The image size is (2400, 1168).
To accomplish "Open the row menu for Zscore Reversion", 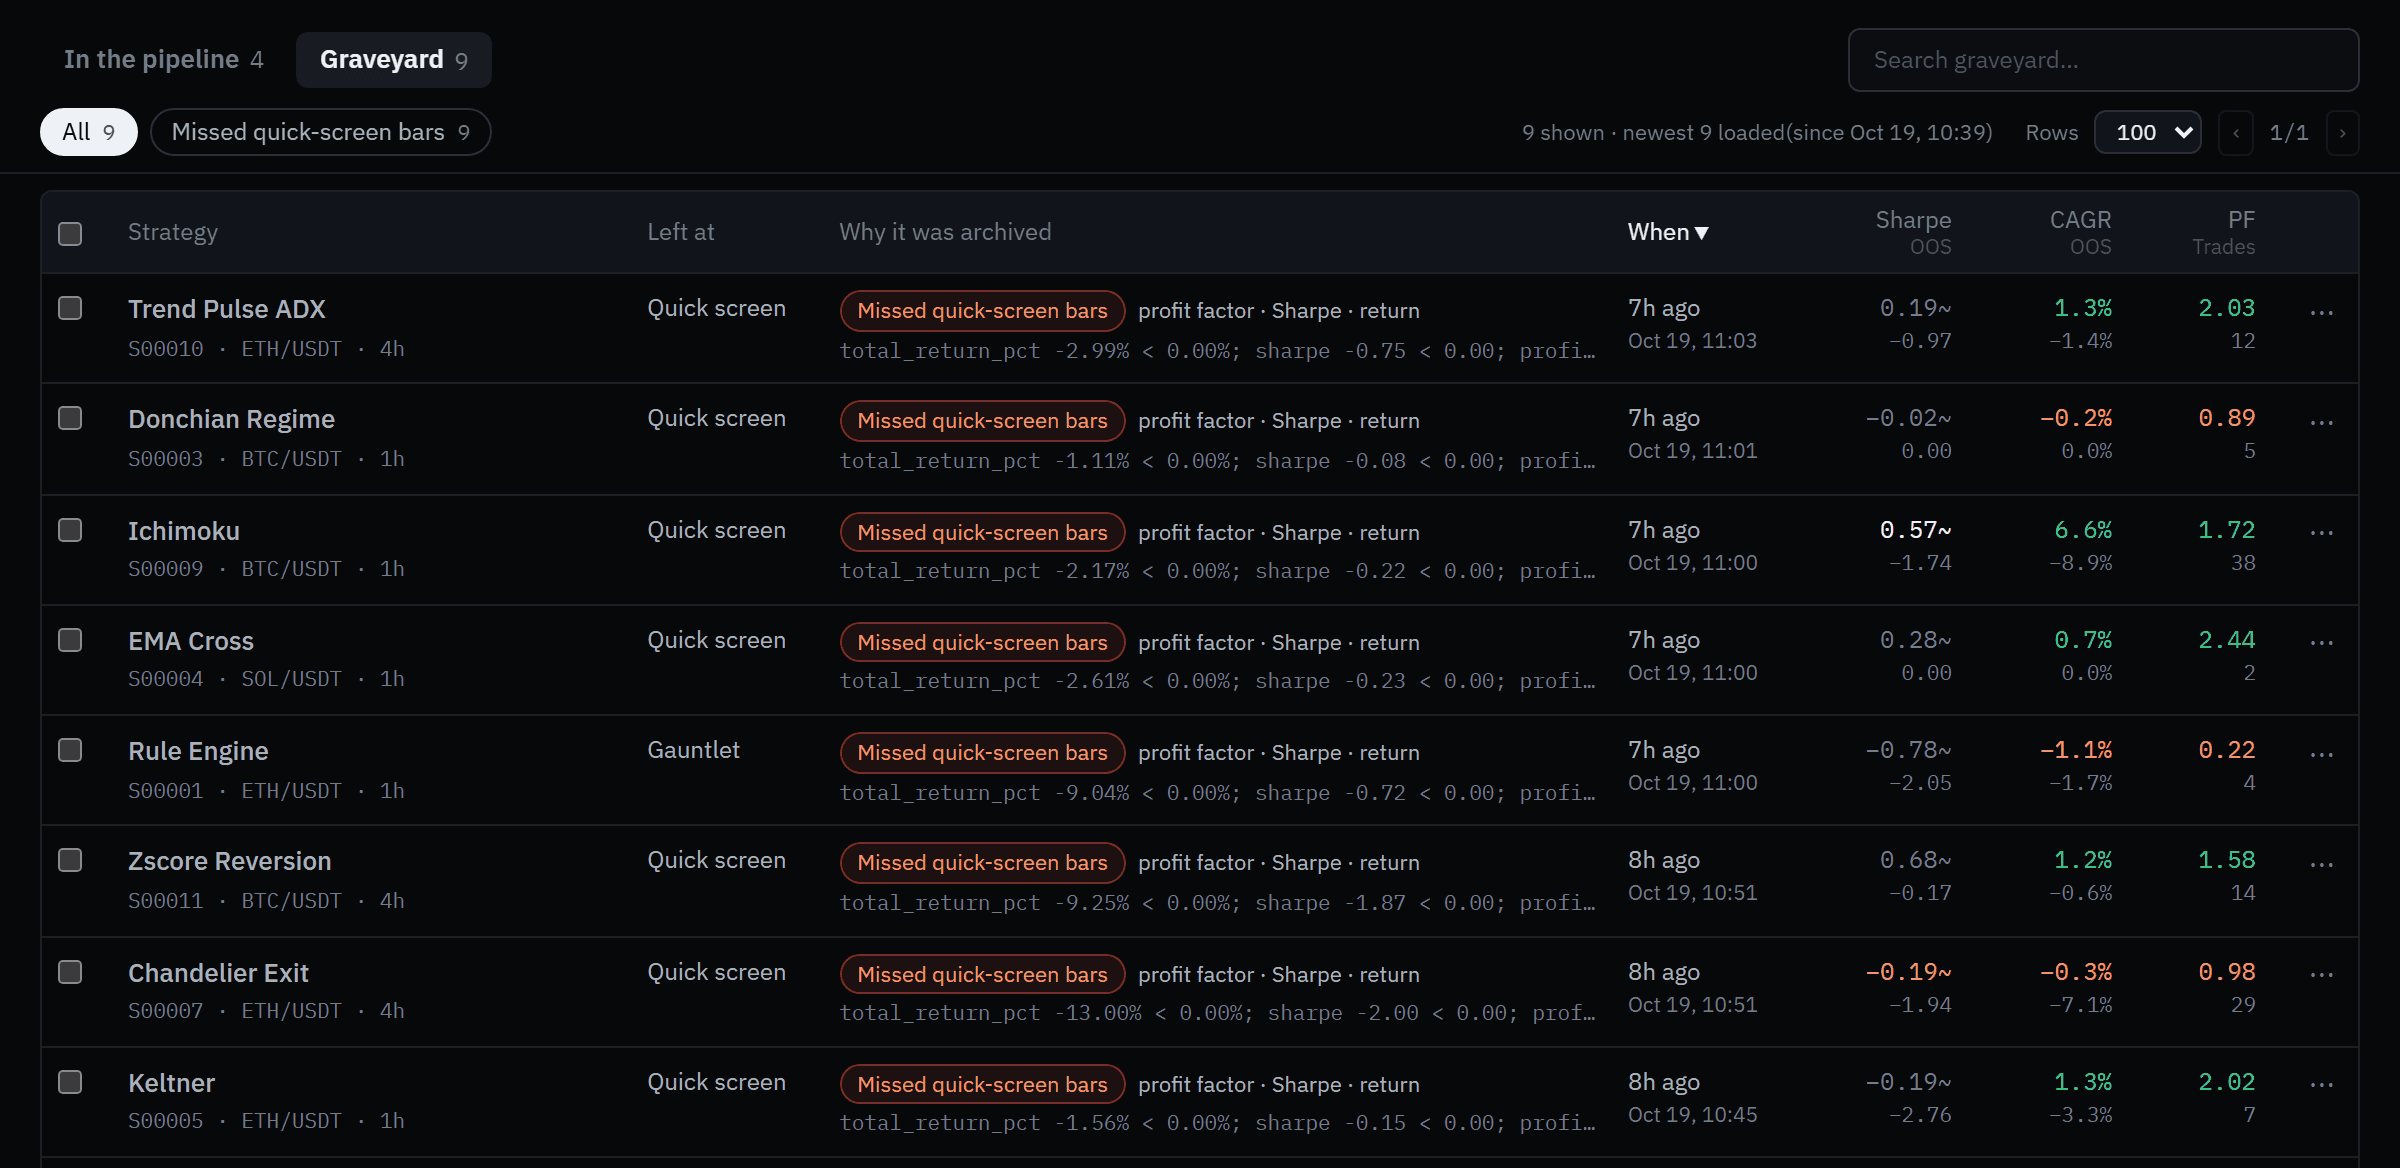I will click(2321, 865).
